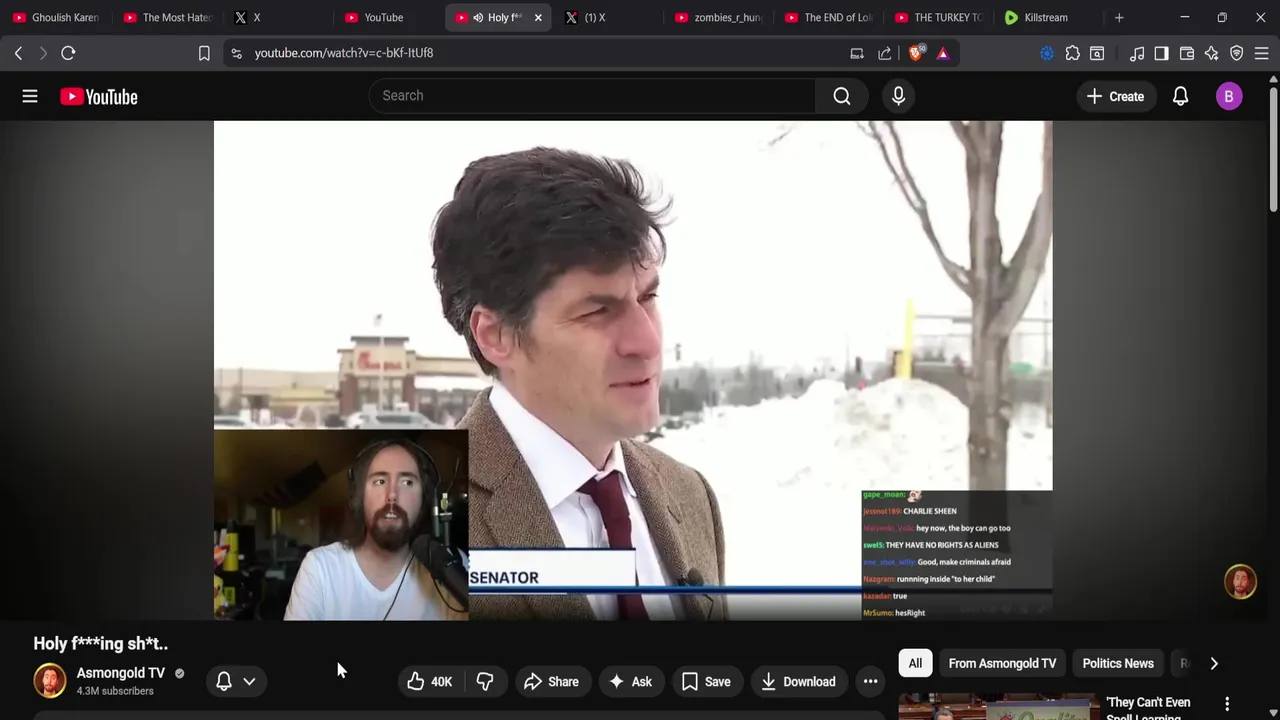Open Asmongold TV channel name link
Viewport: 1280px width, 720px height.
click(120, 673)
